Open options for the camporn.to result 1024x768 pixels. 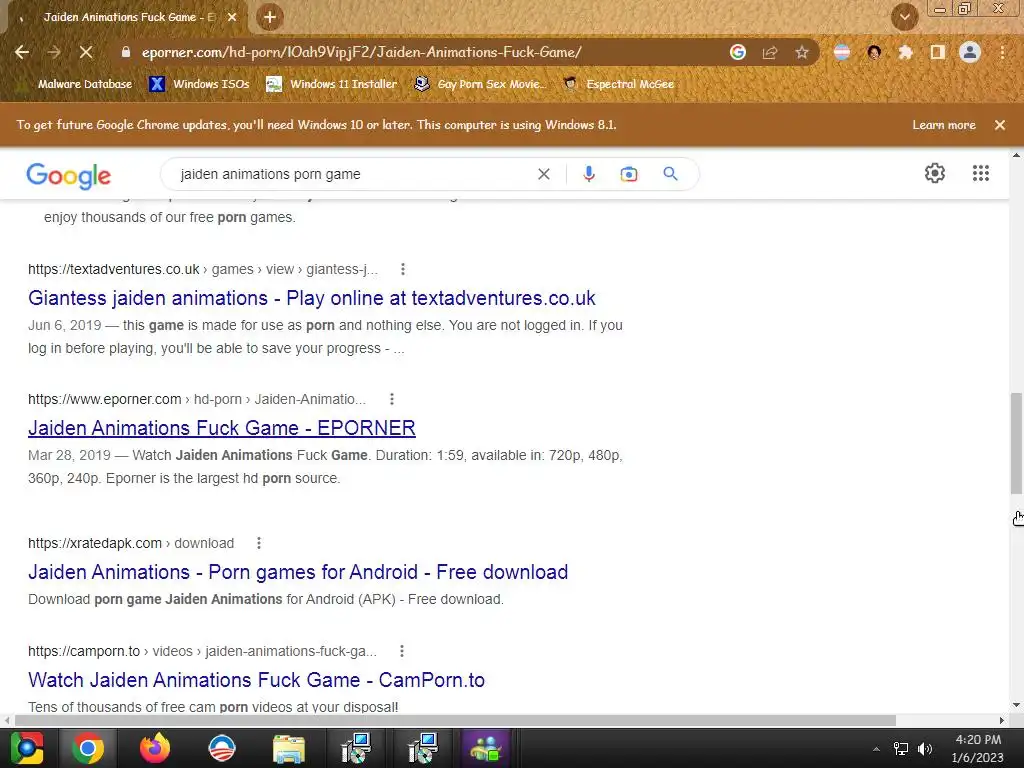[x=402, y=651]
